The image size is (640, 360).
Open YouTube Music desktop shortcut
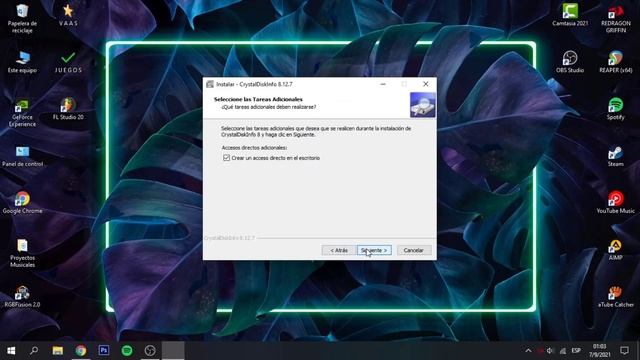click(x=616, y=203)
